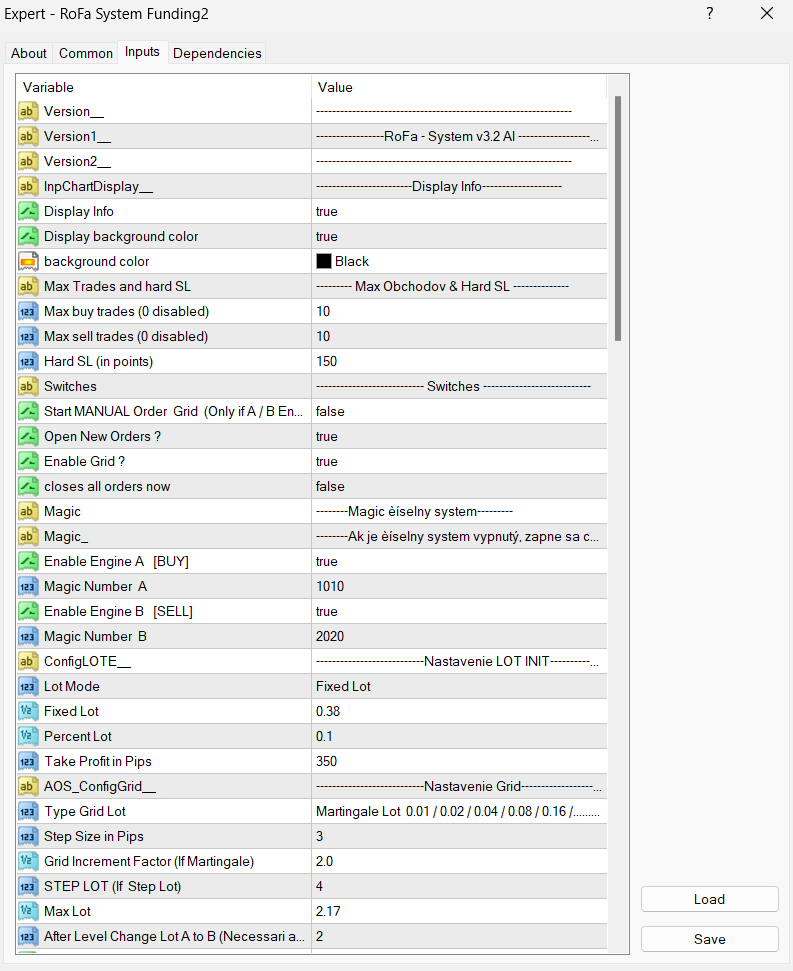Toggle the closes all orders now value
Viewport: 793px width, 971px height.
458,486
